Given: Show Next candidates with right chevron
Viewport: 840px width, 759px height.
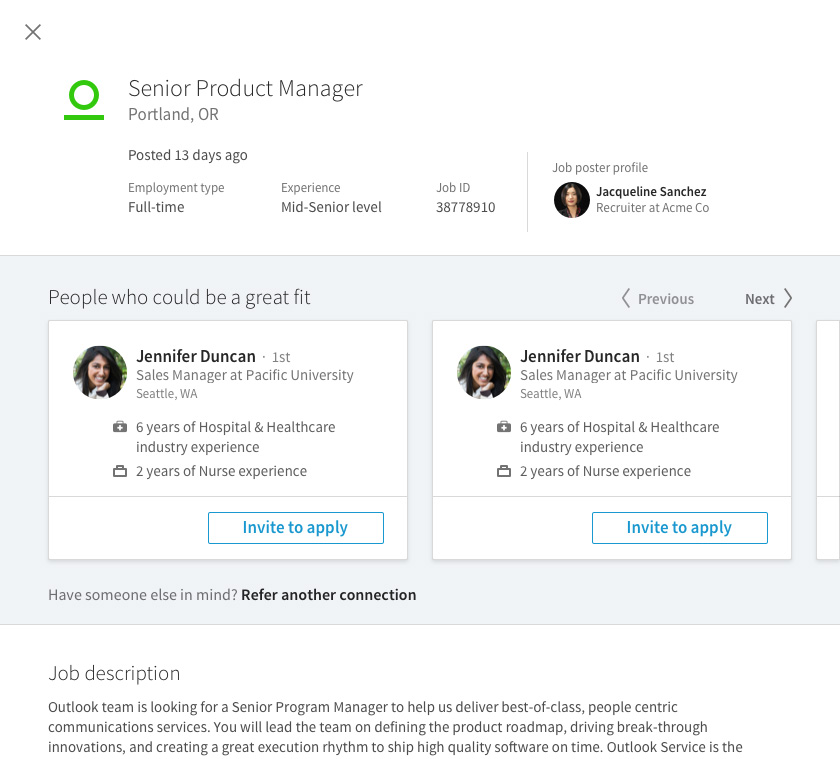Looking at the screenshot, I should (788, 298).
